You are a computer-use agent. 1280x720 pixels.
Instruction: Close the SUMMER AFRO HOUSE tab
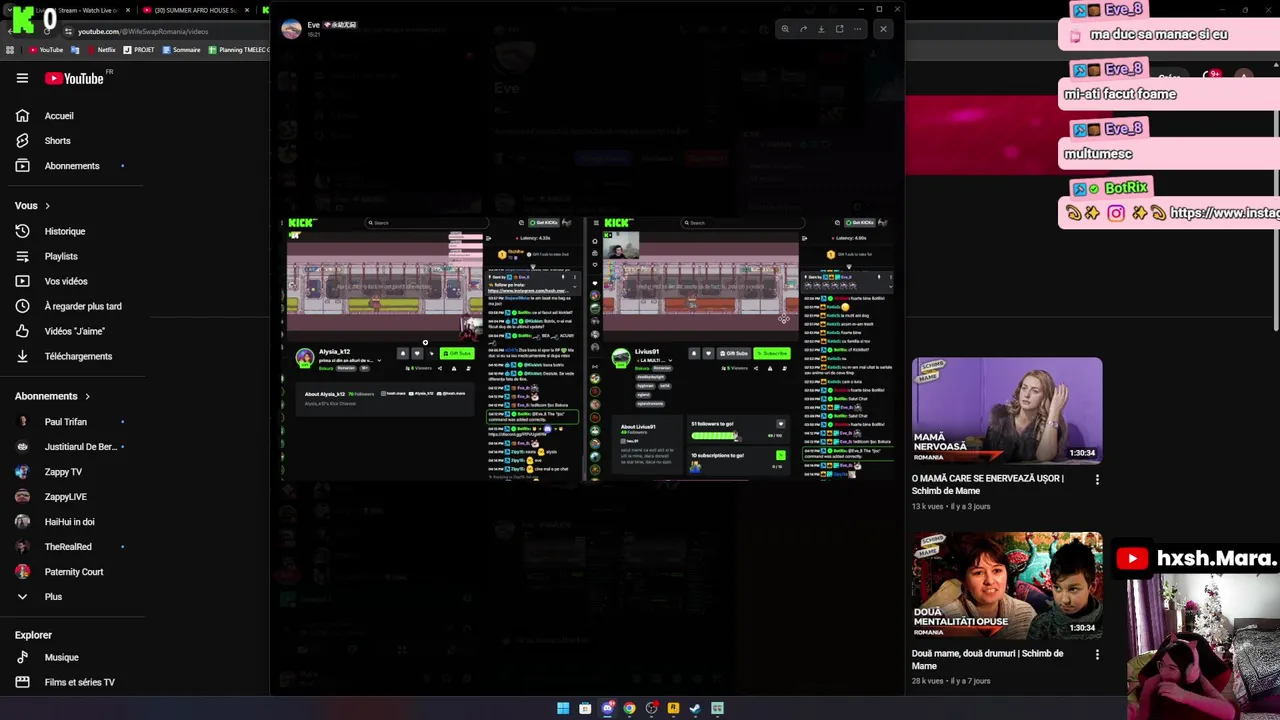coord(245,10)
